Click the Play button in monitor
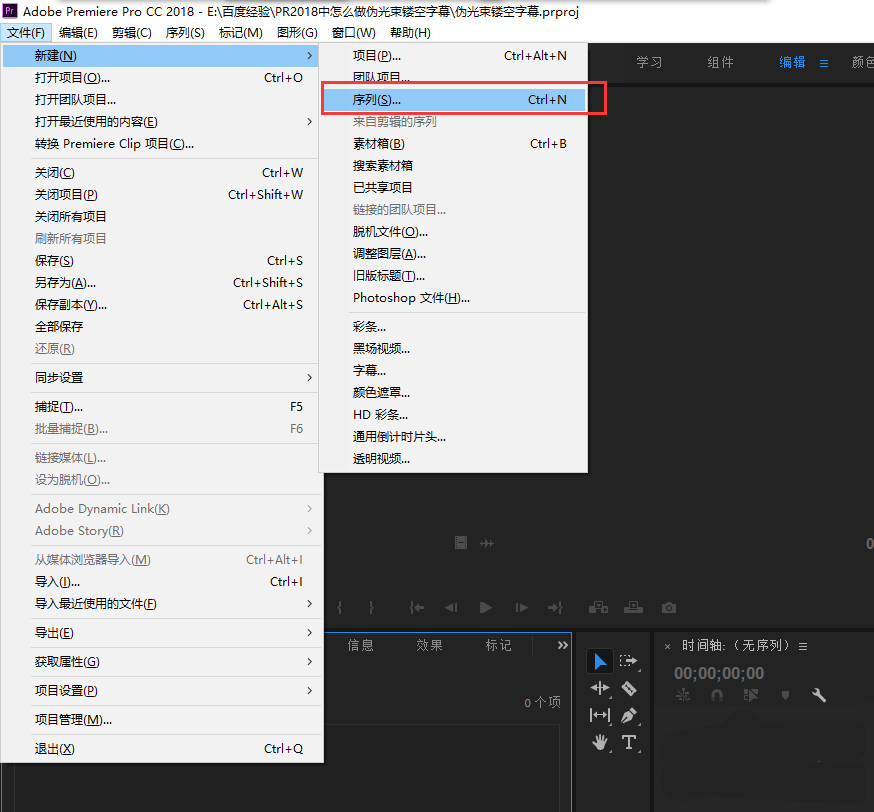This screenshot has width=874, height=812. (485, 607)
